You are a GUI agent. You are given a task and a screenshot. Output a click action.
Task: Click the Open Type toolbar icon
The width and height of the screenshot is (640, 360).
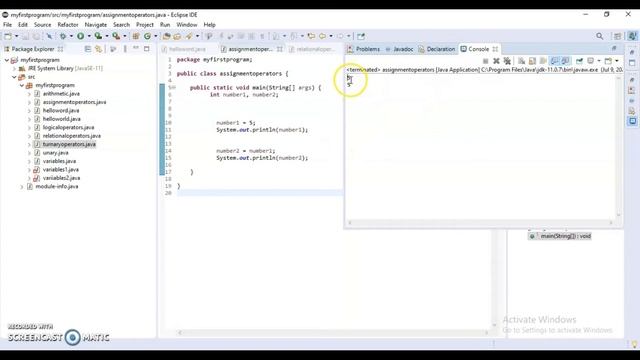coord(166,36)
